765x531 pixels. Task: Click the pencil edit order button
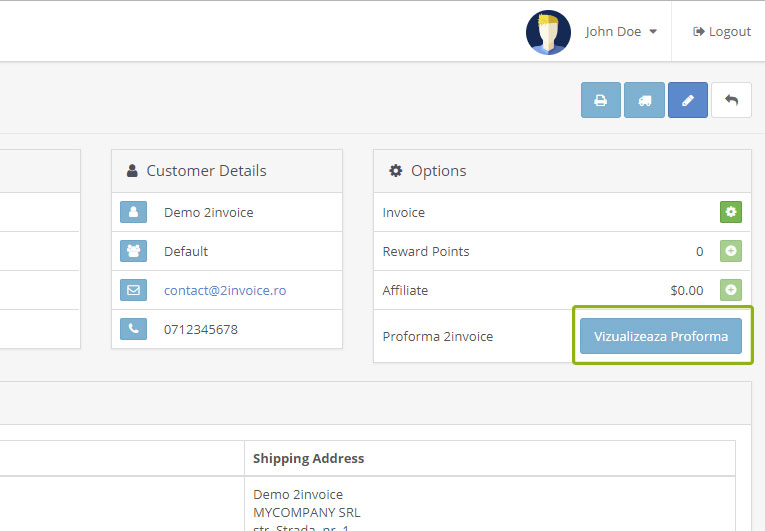pos(688,100)
